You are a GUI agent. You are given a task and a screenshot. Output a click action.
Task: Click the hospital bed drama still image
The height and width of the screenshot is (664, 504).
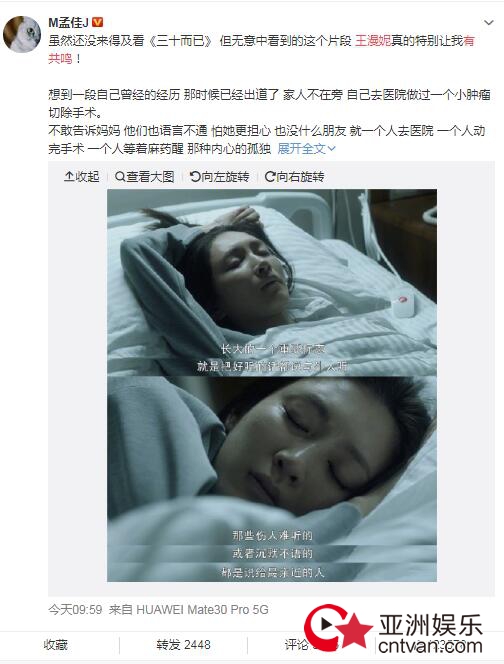pos(272,385)
